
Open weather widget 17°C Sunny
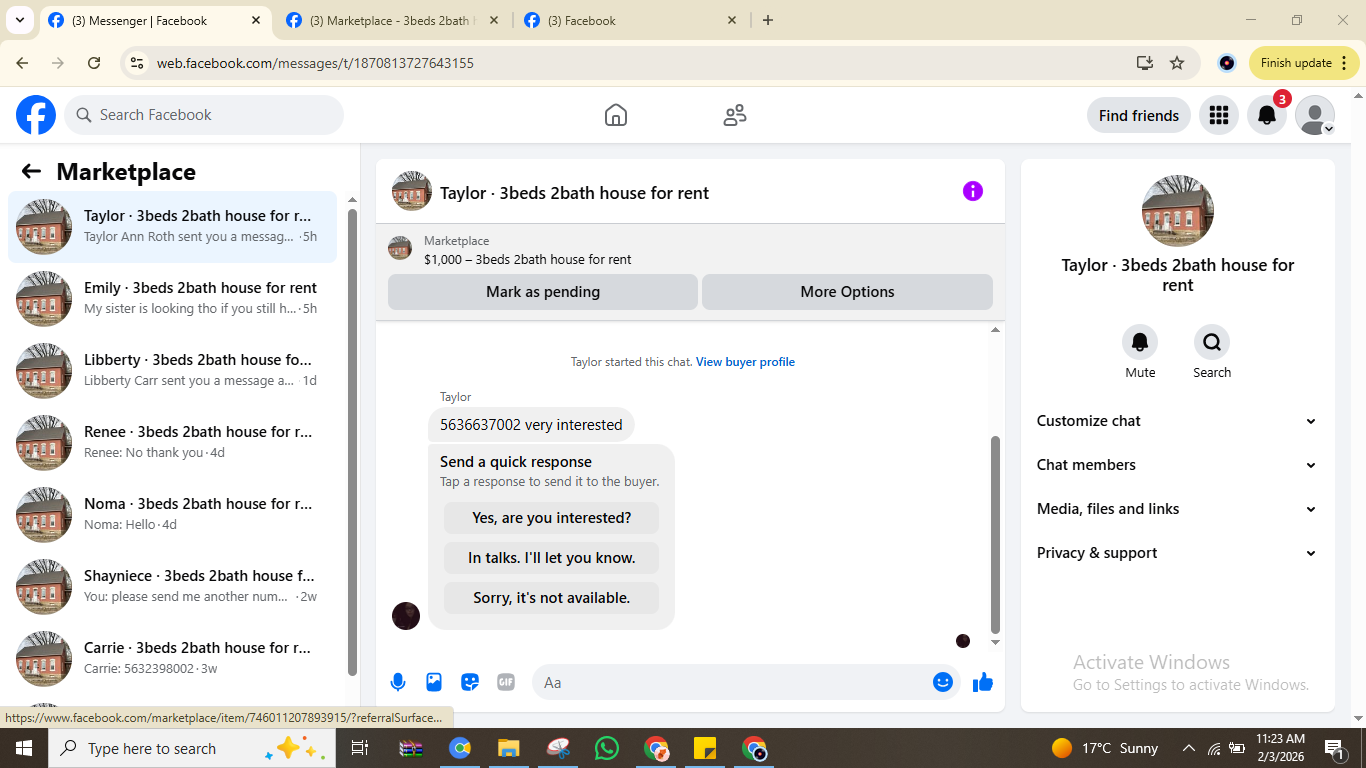click(1105, 748)
